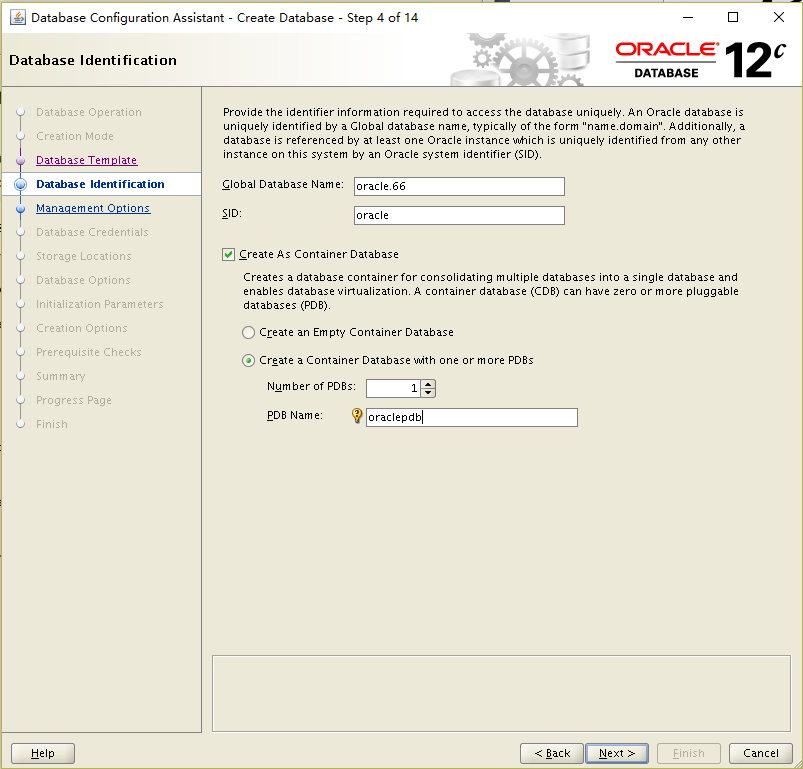
Task: Go to Database Template step
Action: point(87,160)
